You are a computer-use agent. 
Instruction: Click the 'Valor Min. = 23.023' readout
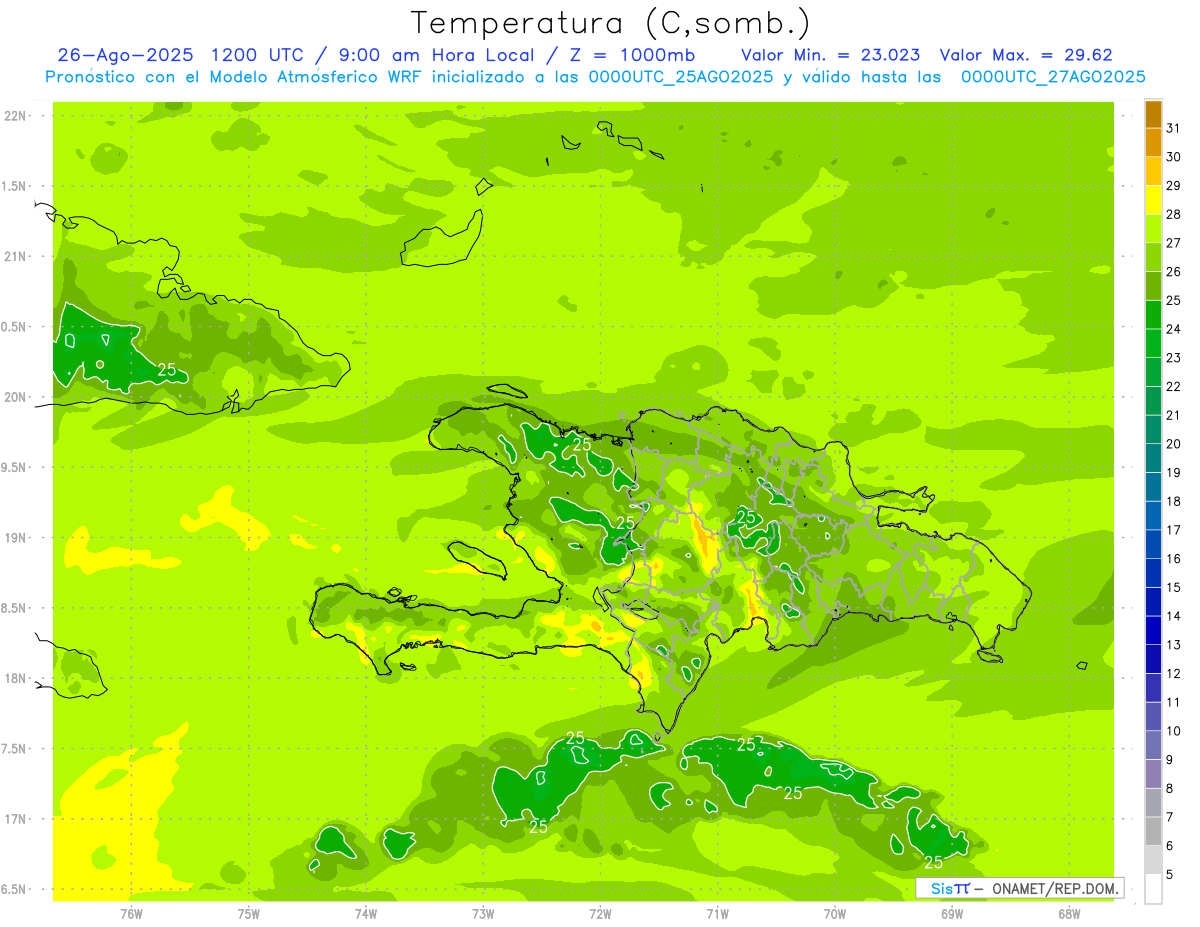coord(831,55)
